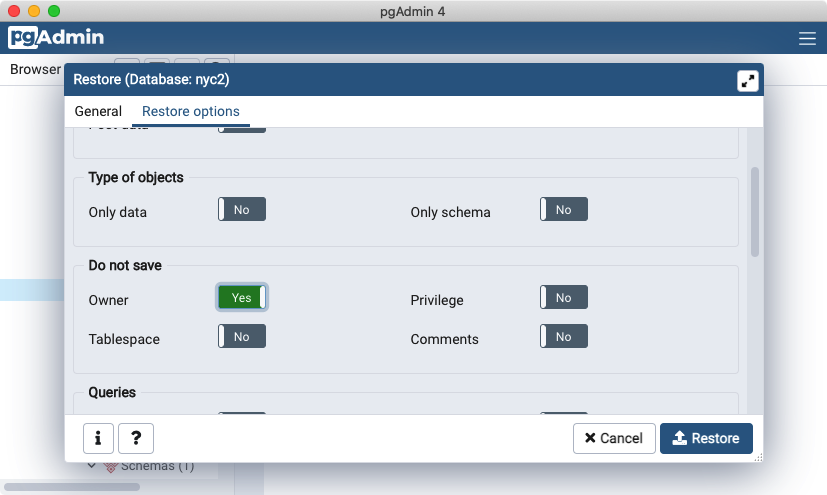Enable the Privilege switch
Viewport: 827px width, 495px height.
(x=564, y=298)
